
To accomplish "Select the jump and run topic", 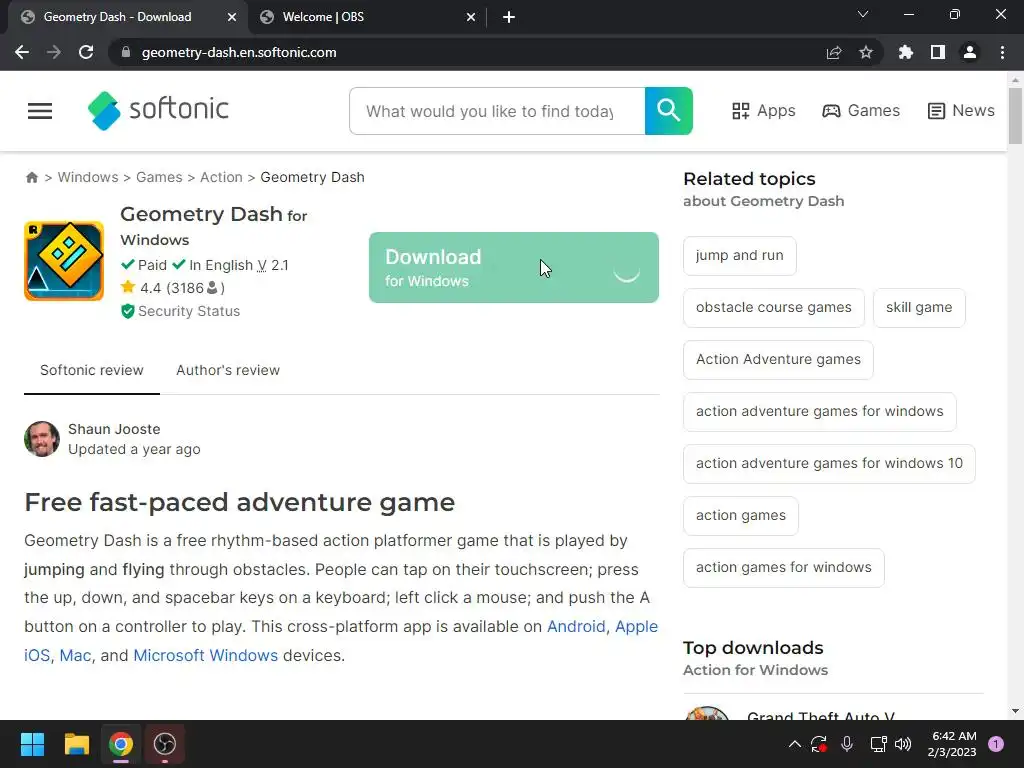I will tap(739, 255).
